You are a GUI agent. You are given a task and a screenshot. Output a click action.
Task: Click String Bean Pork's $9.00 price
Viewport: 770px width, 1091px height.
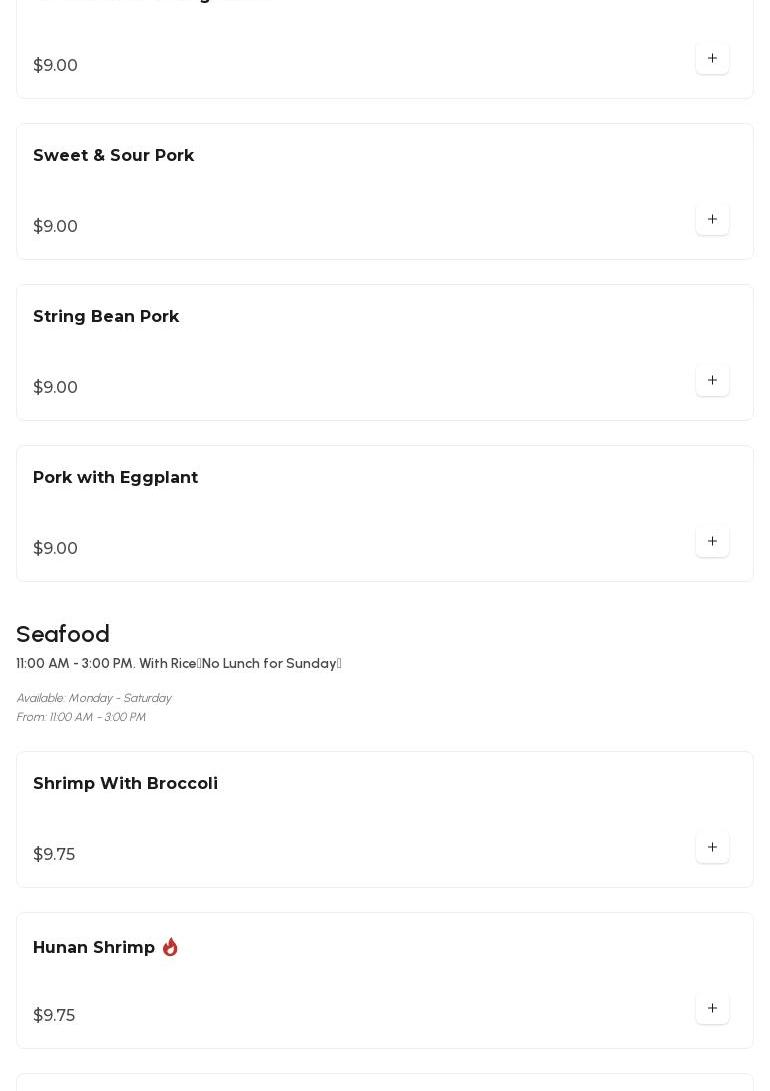(x=55, y=388)
